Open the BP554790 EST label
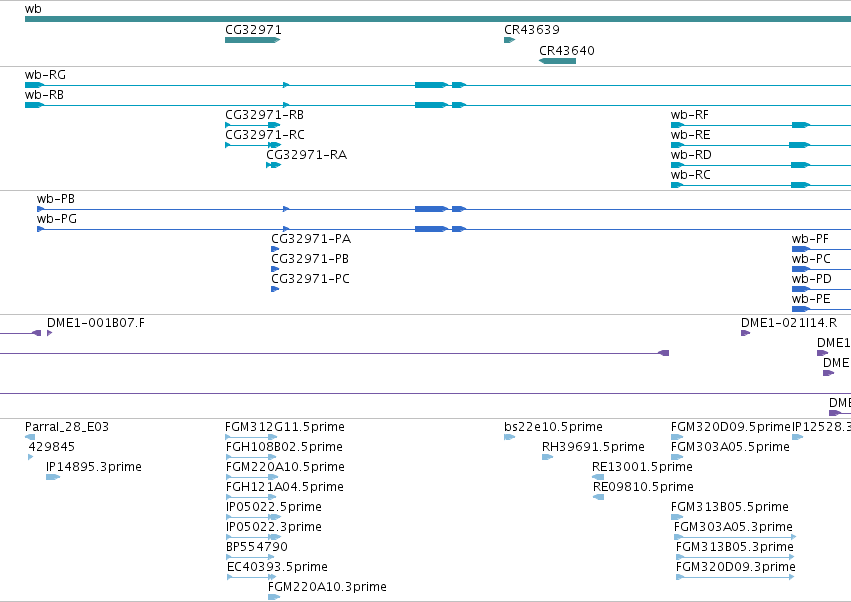 pyautogui.click(x=257, y=547)
